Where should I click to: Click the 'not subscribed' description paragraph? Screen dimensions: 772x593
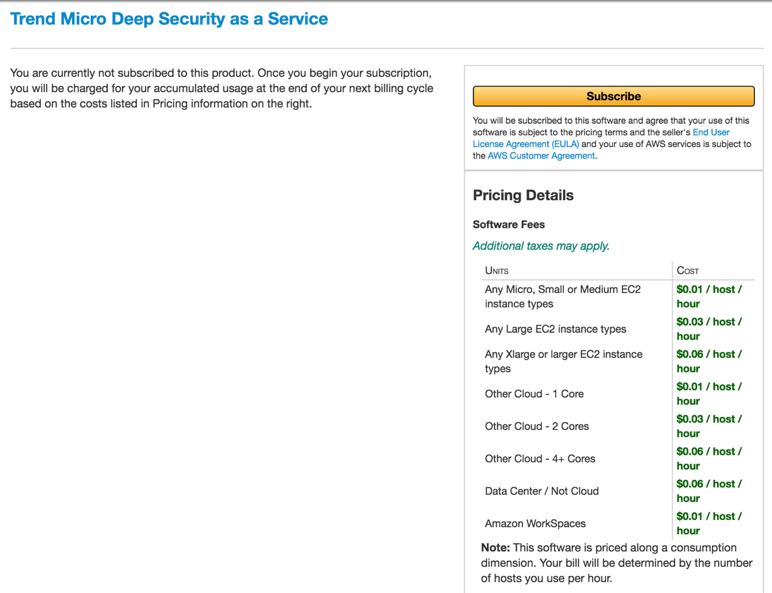coord(220,89)
